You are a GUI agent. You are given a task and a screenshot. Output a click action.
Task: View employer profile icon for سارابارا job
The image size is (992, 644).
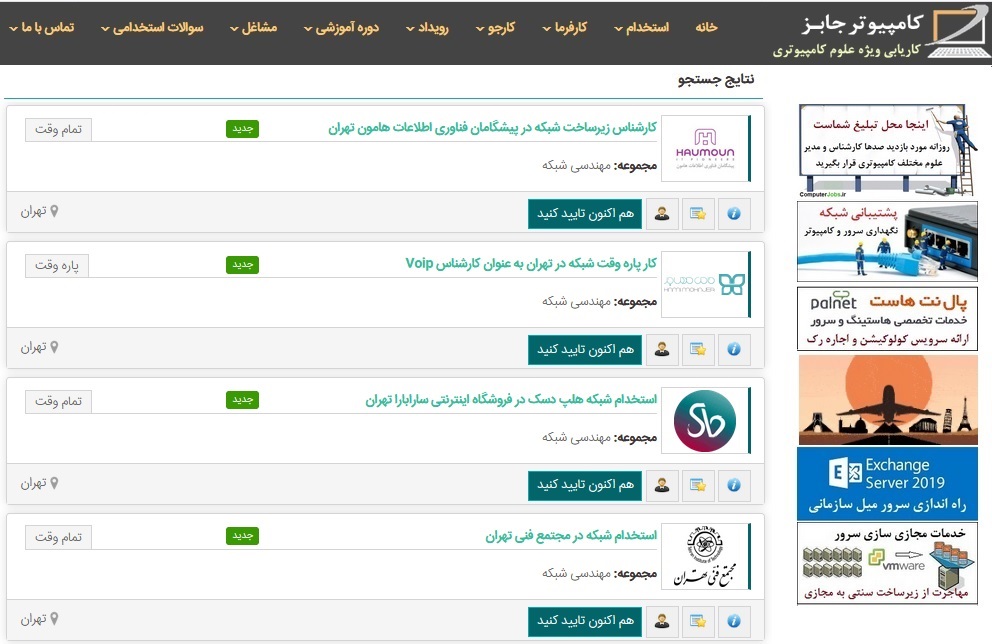(x=662, y=485)
